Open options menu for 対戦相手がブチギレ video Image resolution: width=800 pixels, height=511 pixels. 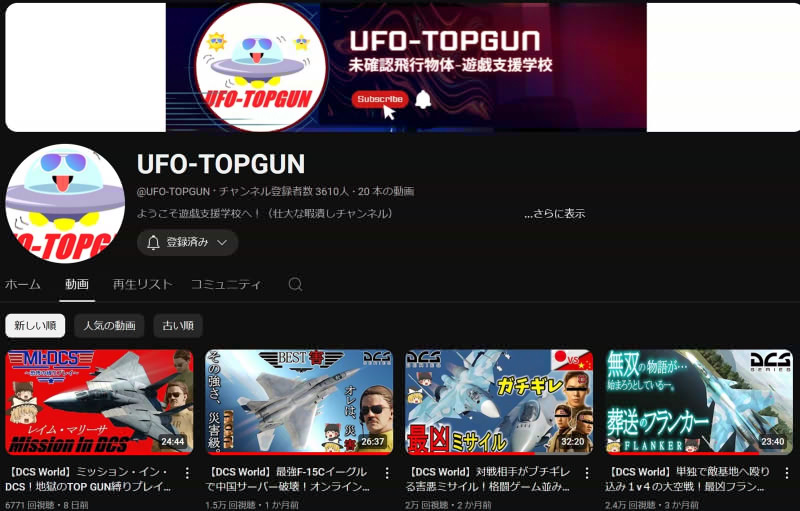pos(587,473)
